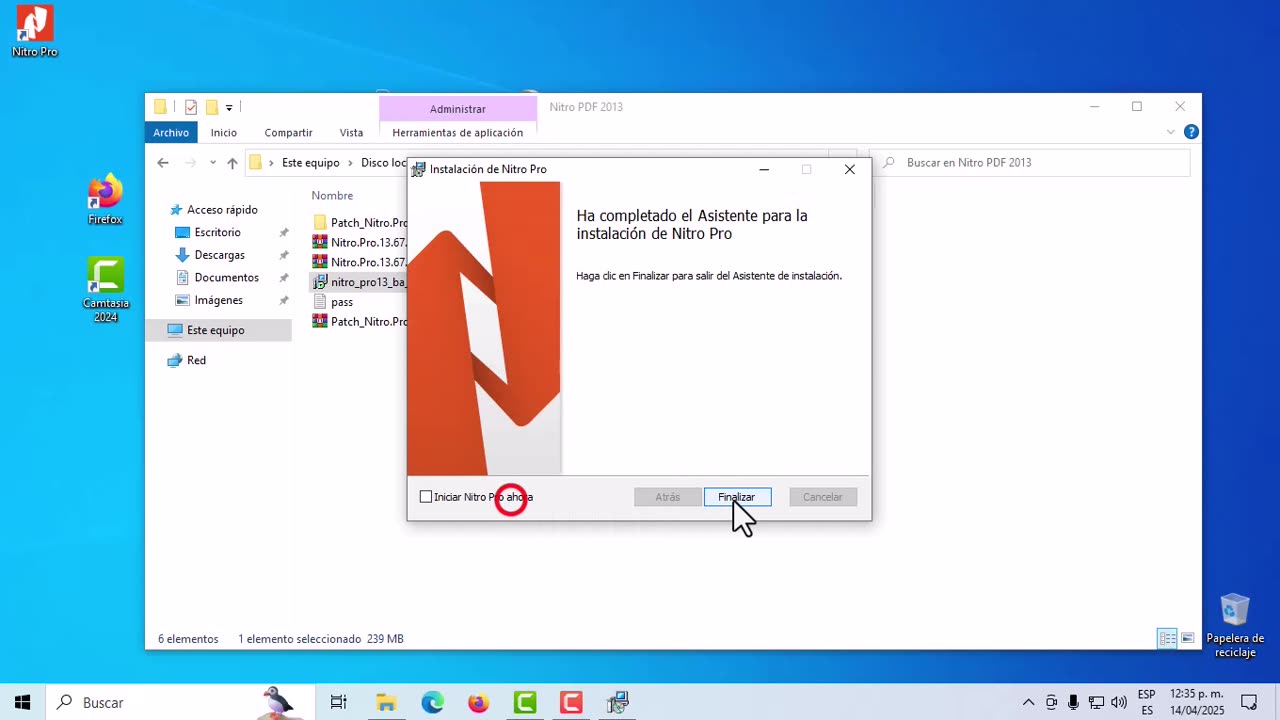
Task: Open the Inicio ribbon tab
Action: [224, 132]
